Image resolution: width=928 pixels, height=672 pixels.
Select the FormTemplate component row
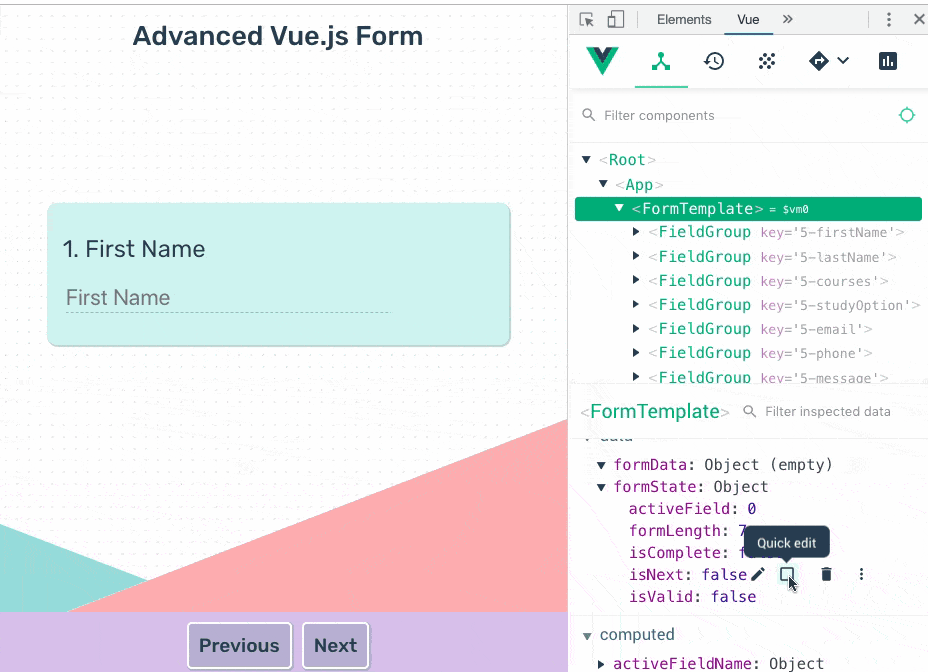pyautogui.click(x=748, y=208)
